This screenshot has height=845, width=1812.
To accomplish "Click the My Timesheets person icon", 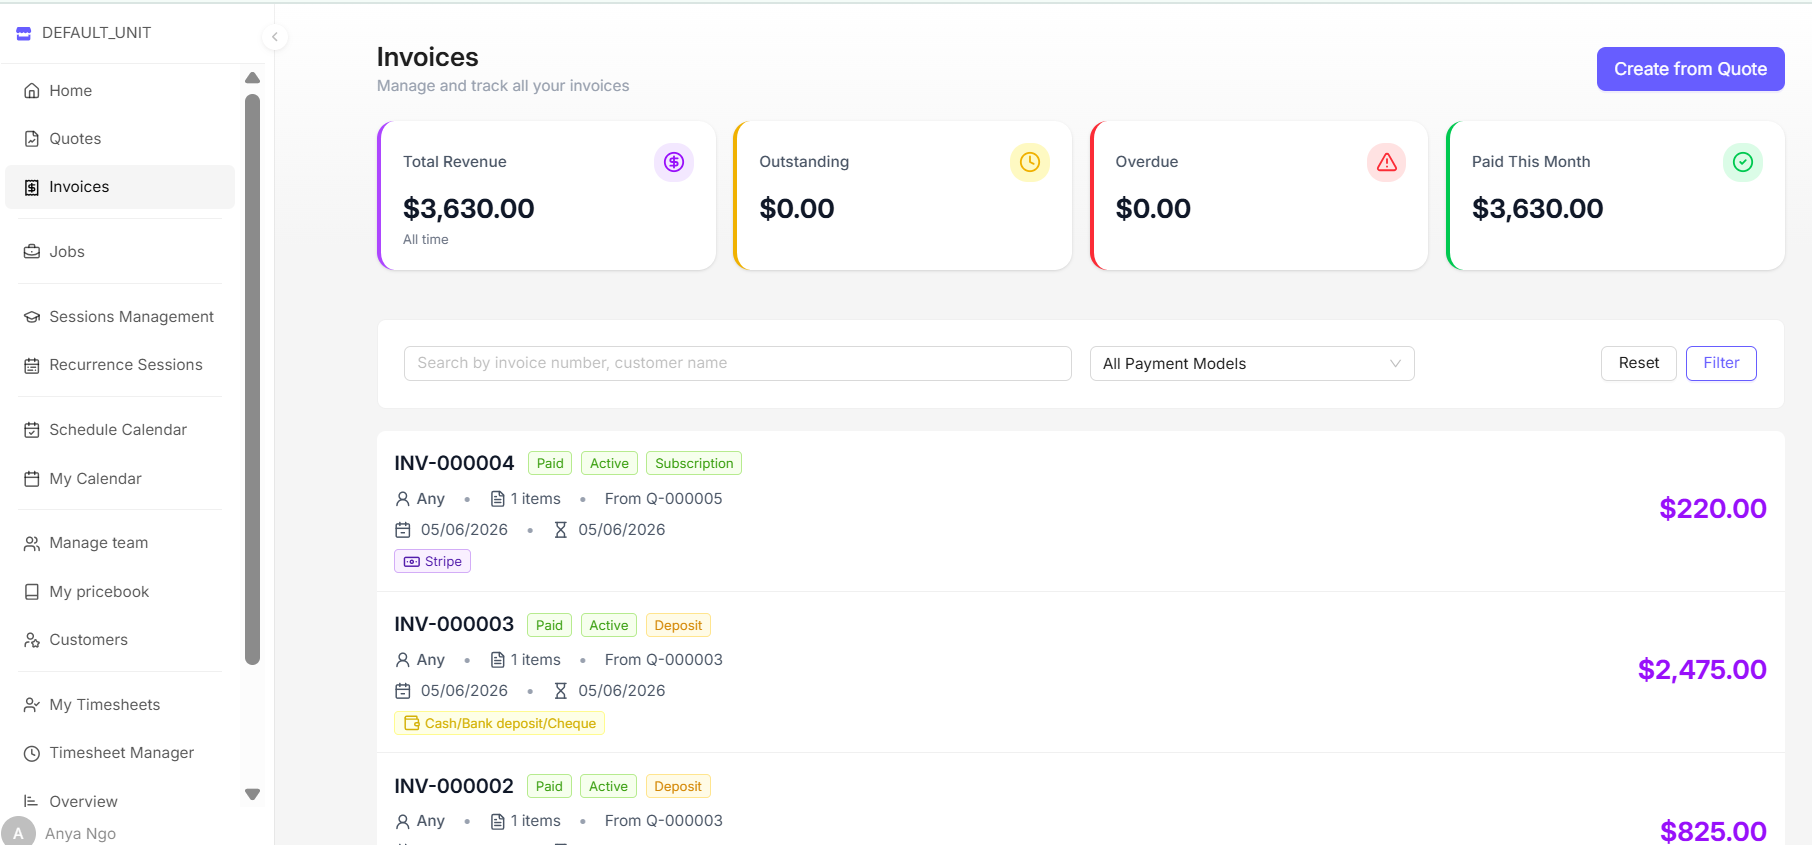I will click(x=32, y=705).
